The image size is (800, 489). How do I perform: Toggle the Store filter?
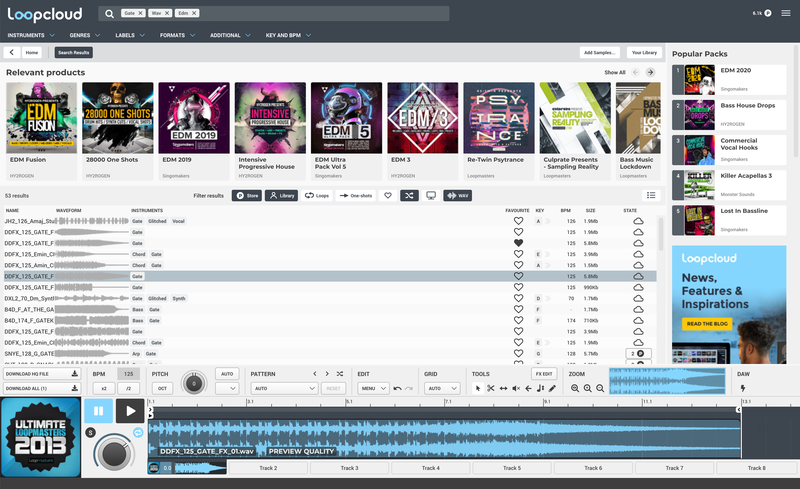click(247, 195)
